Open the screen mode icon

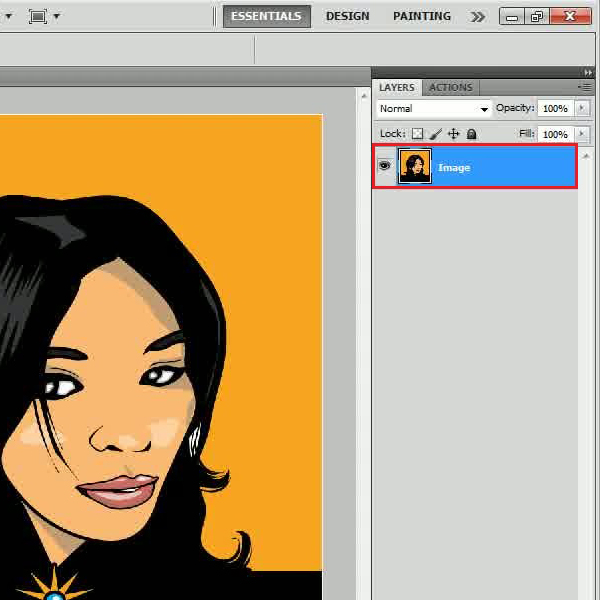38,16
